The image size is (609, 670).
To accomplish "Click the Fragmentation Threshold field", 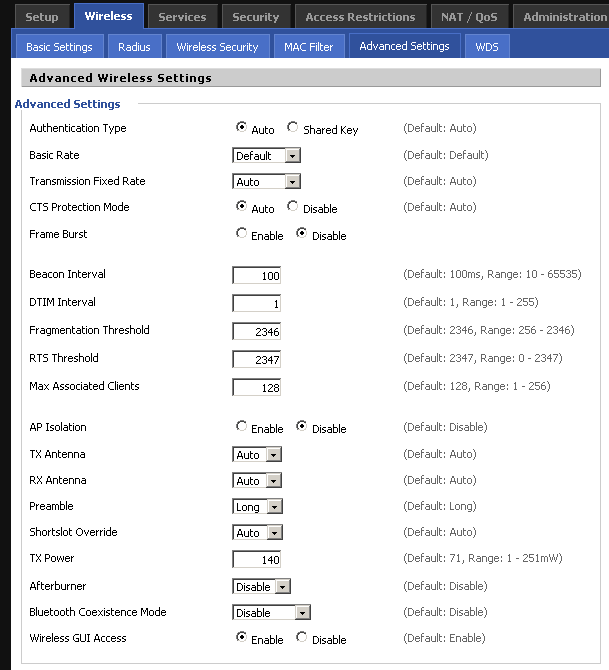I will pyautogui.click(x=256, y=332).
